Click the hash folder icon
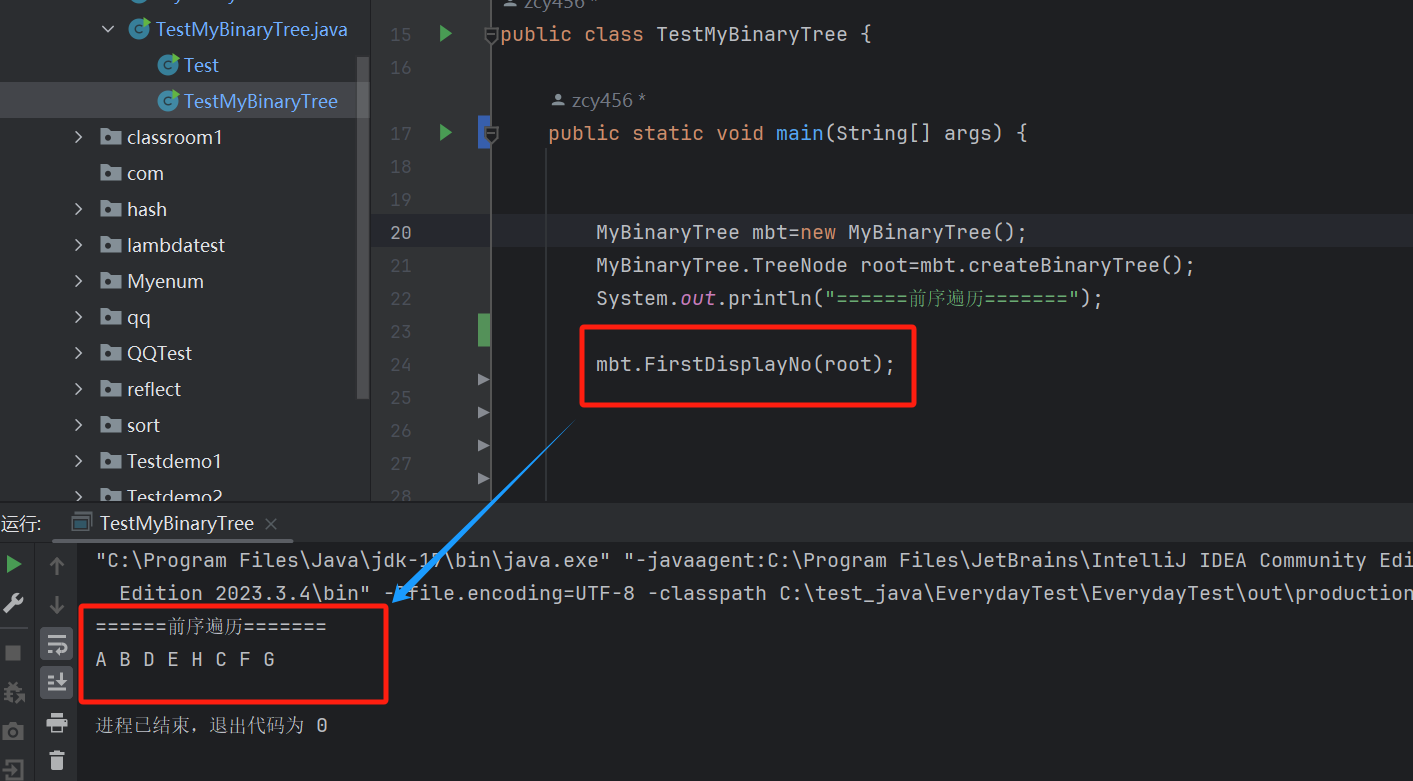The image size is (1413, 781). coord(111,209)
